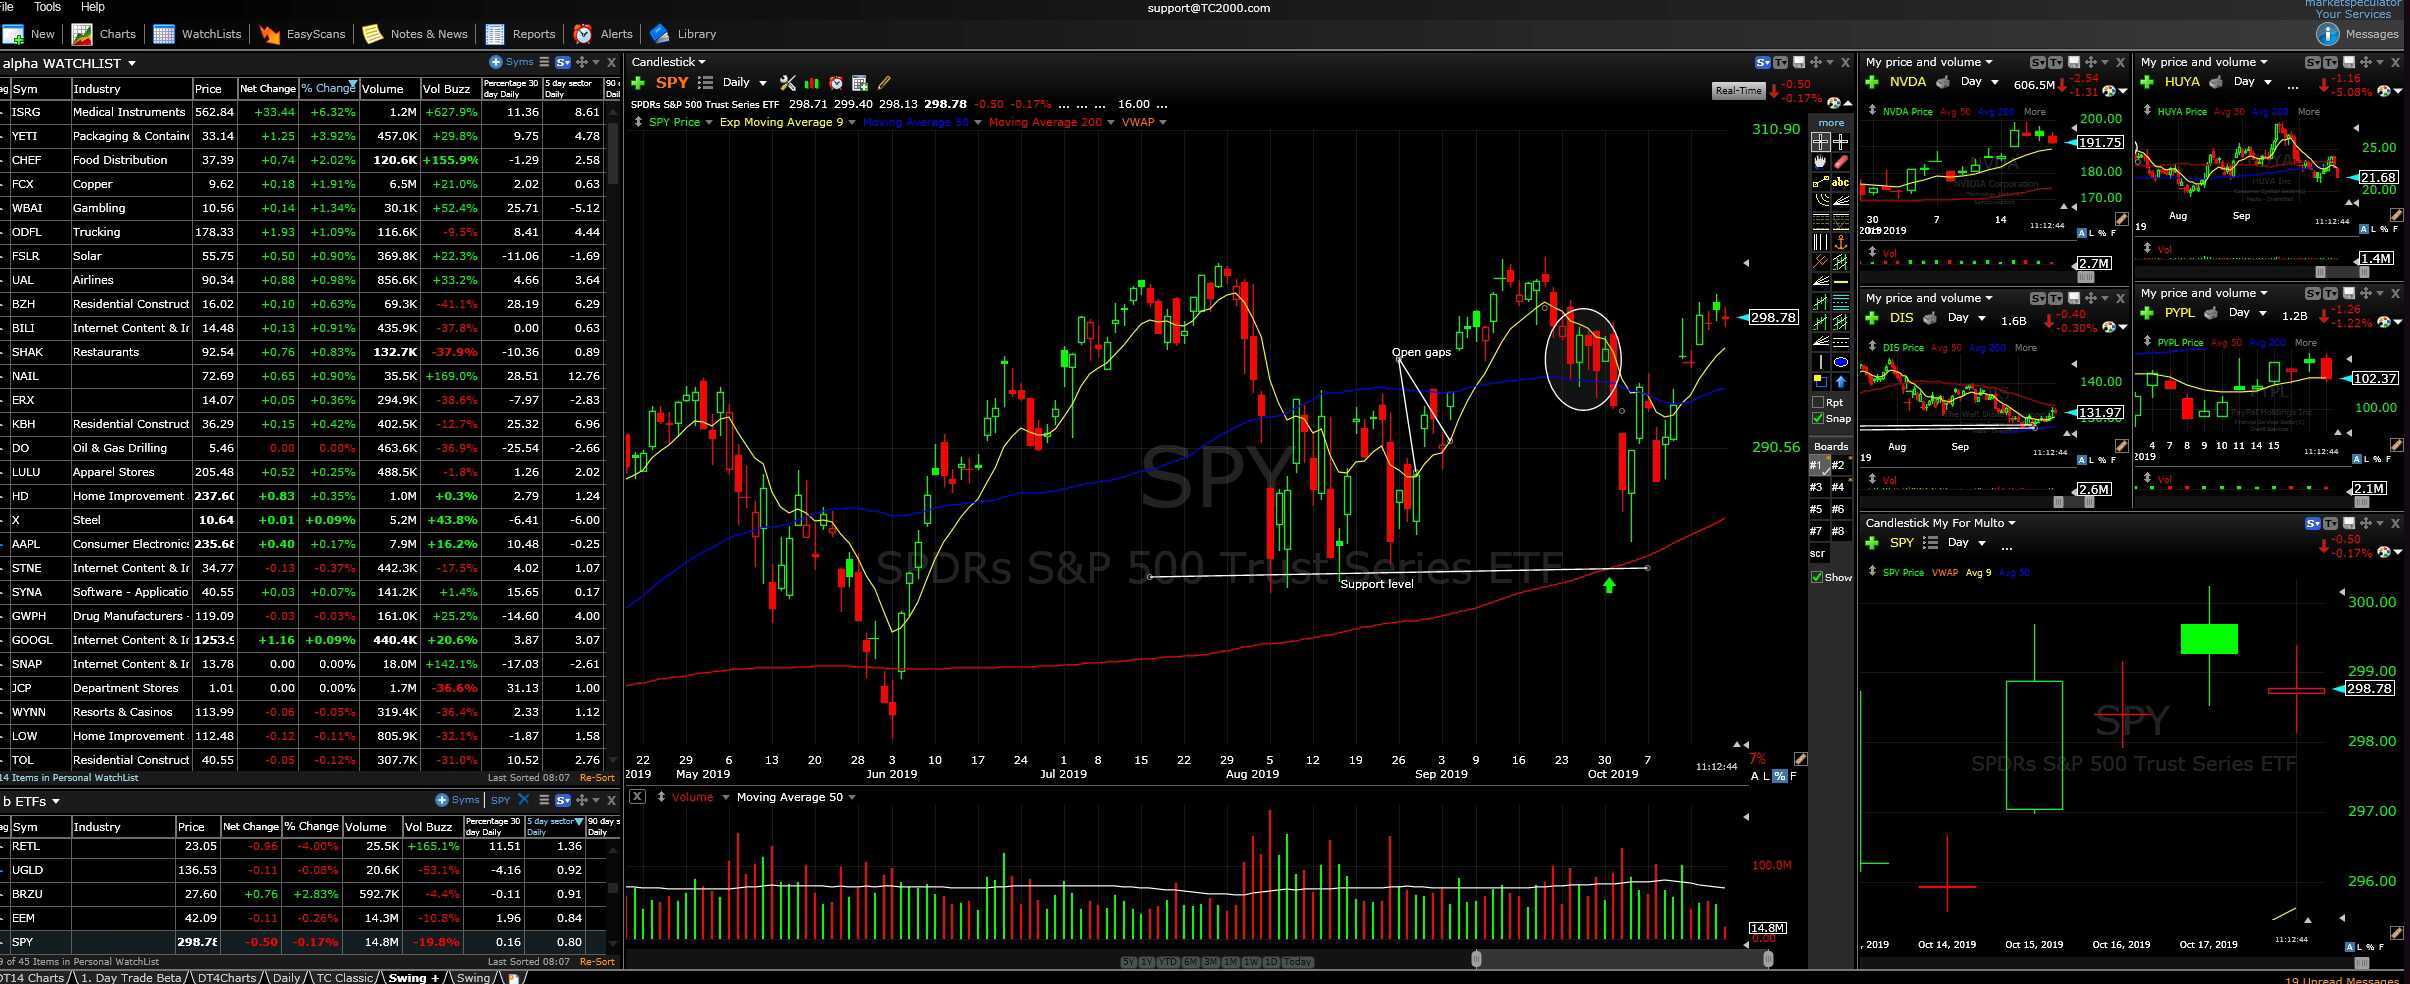Viewport: 2410px width, 984px height.
Task: Select the abc text annotation tool
Action: pyautogui.click(x=1841, y=182)
